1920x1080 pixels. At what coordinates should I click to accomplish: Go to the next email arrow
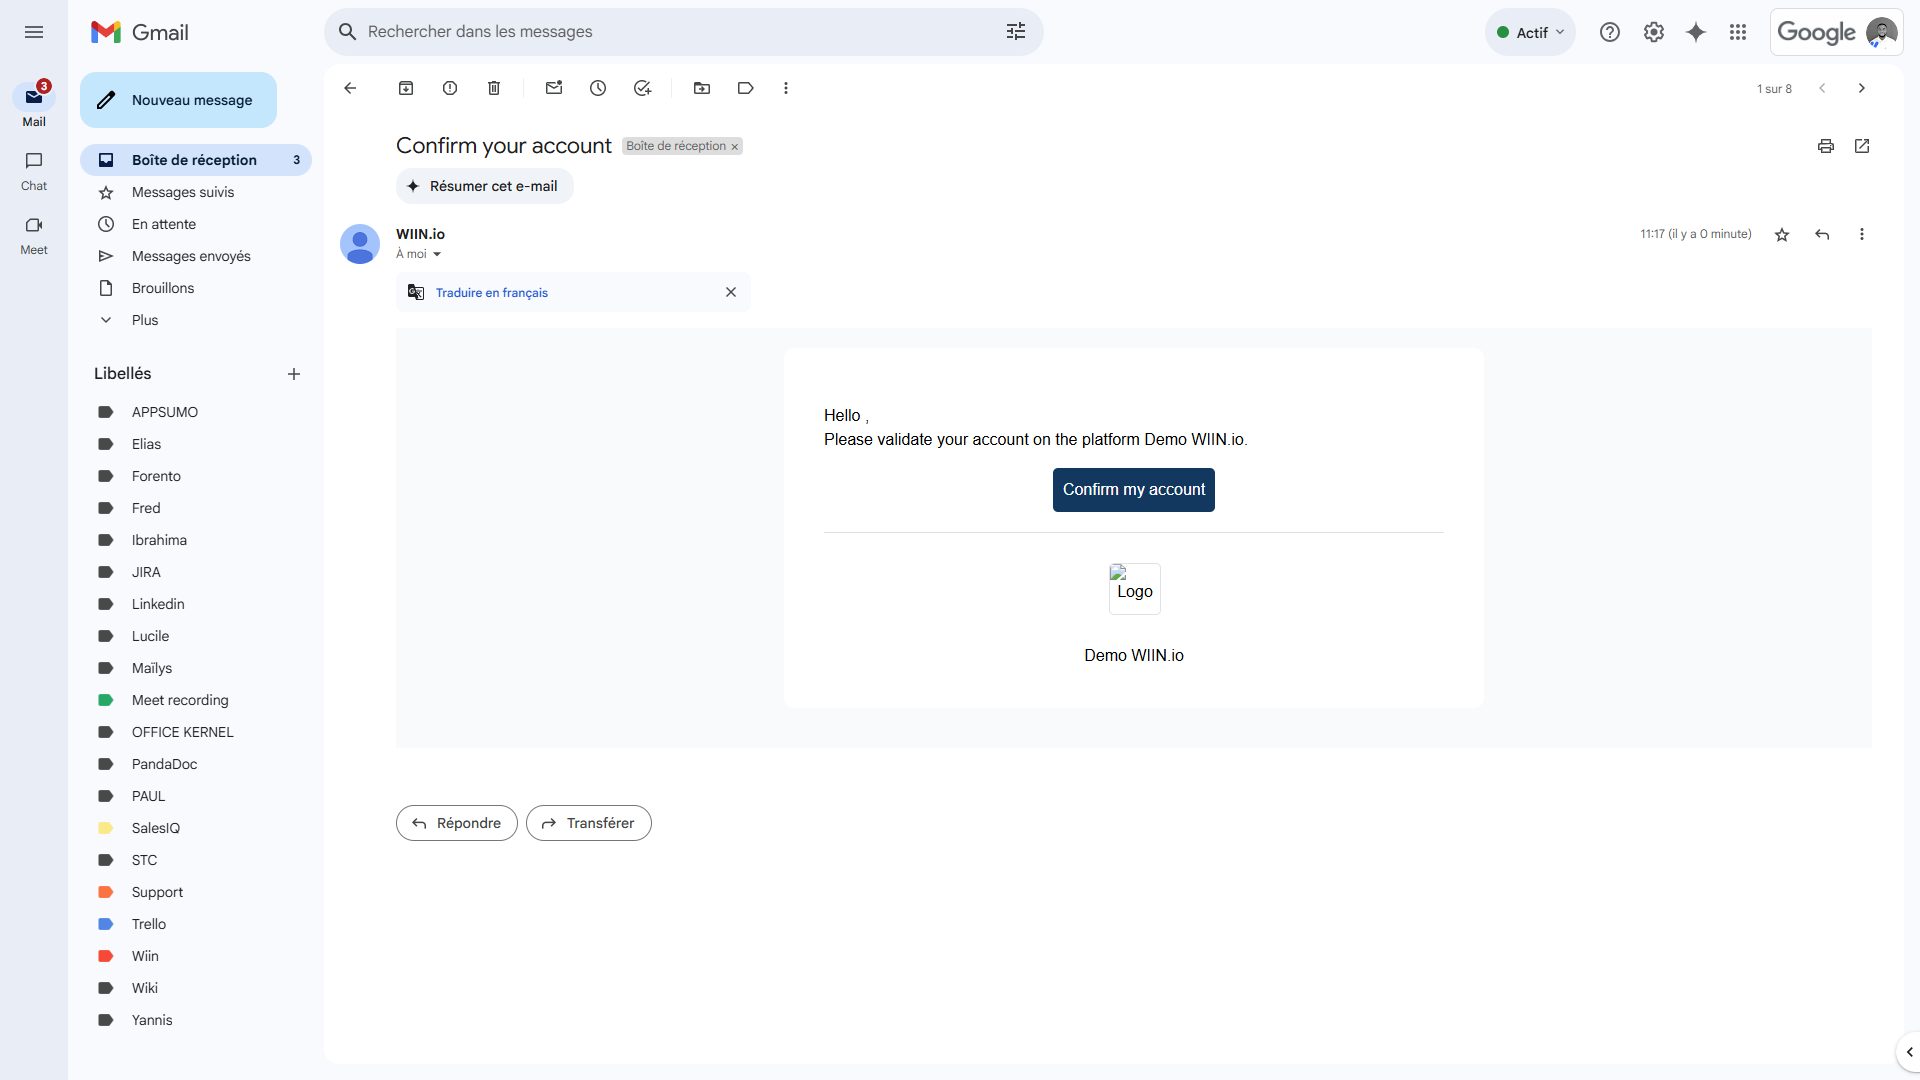(x=1862, y=88)
